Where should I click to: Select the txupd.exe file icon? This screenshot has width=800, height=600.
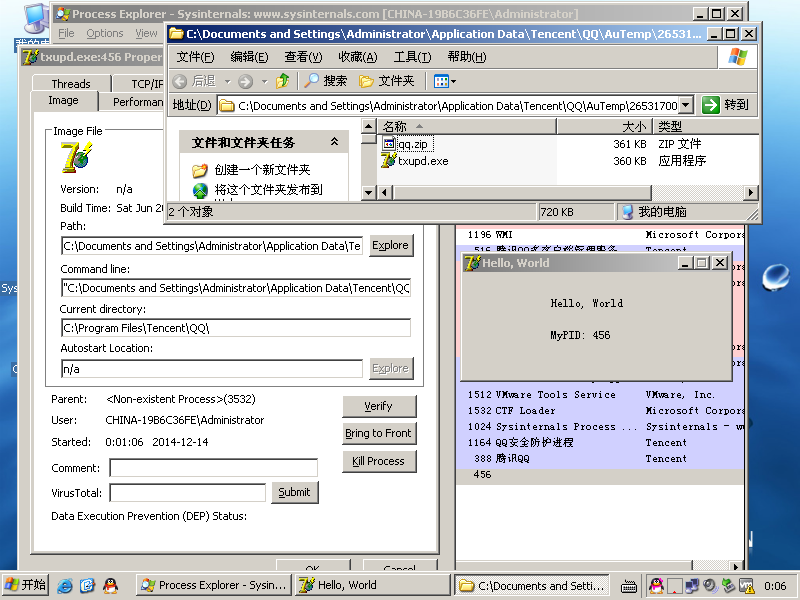(388, 160)
